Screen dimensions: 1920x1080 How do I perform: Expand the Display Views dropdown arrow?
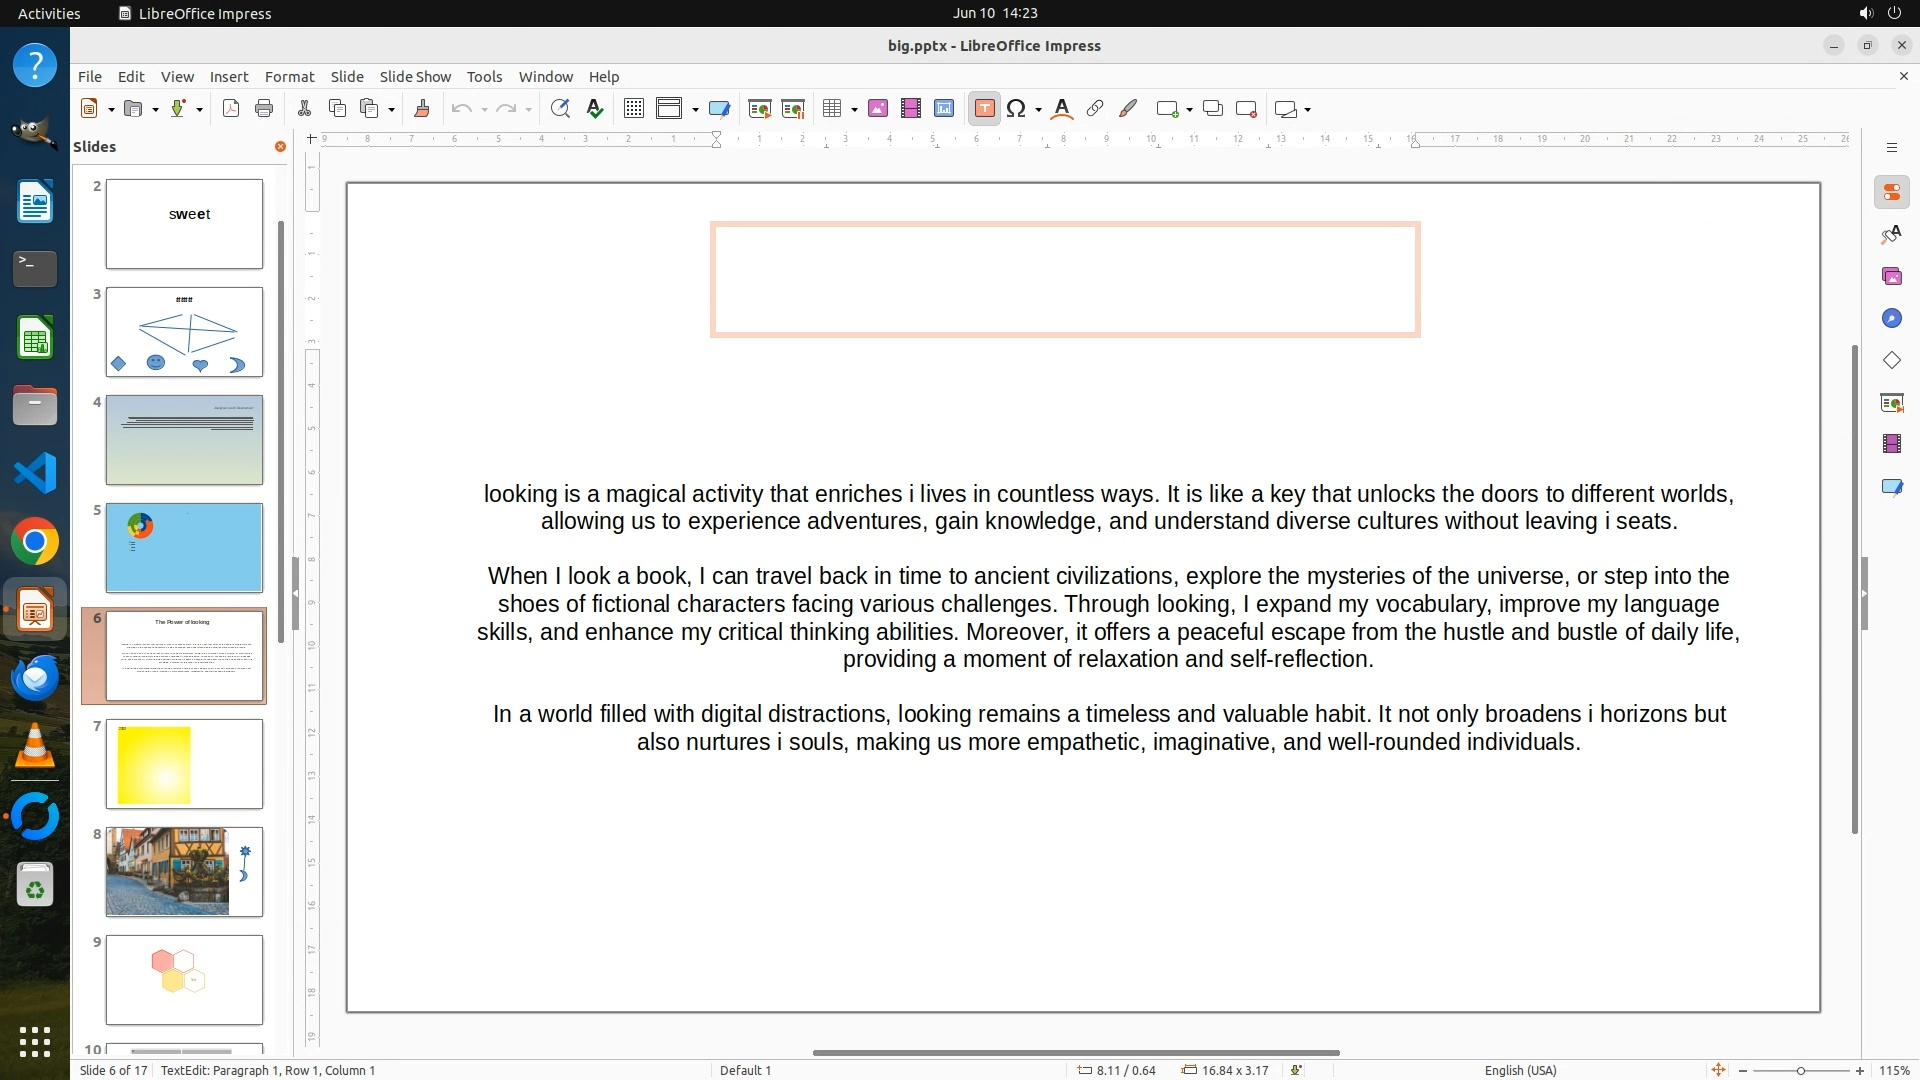695,109
